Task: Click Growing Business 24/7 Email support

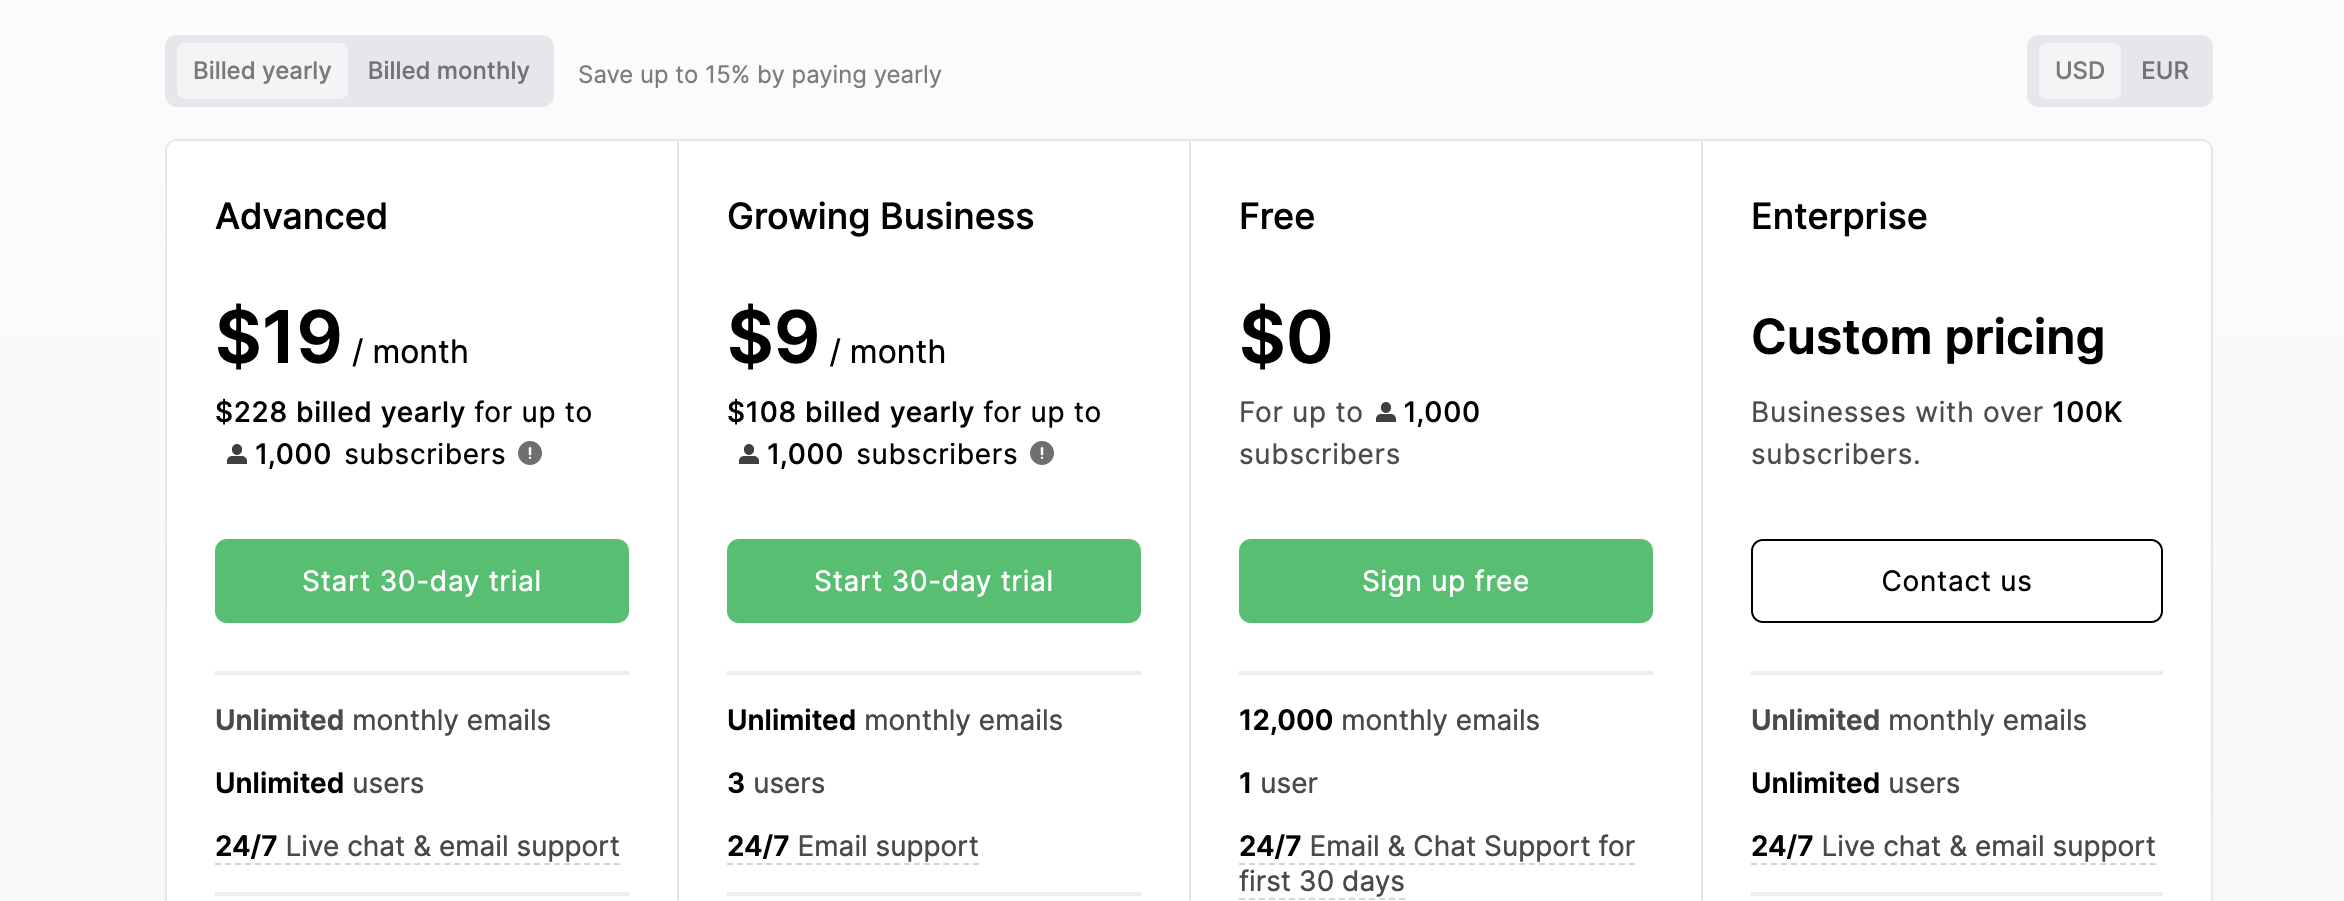Action: coord(853,847)
